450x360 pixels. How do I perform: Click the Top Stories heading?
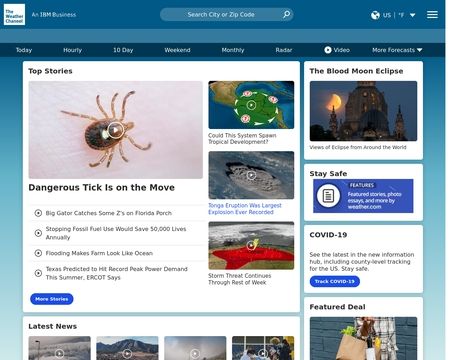point(50,71)
